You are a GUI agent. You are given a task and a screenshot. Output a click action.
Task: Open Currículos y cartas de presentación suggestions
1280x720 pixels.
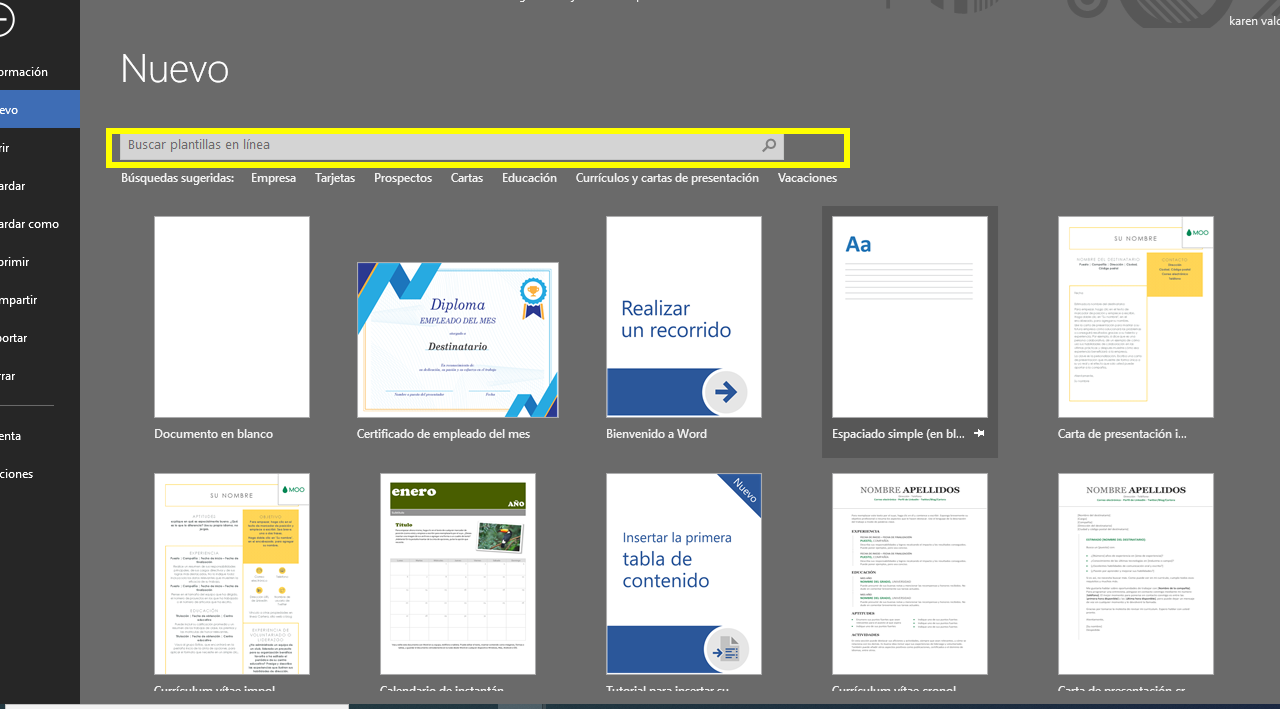pos(667,177)
